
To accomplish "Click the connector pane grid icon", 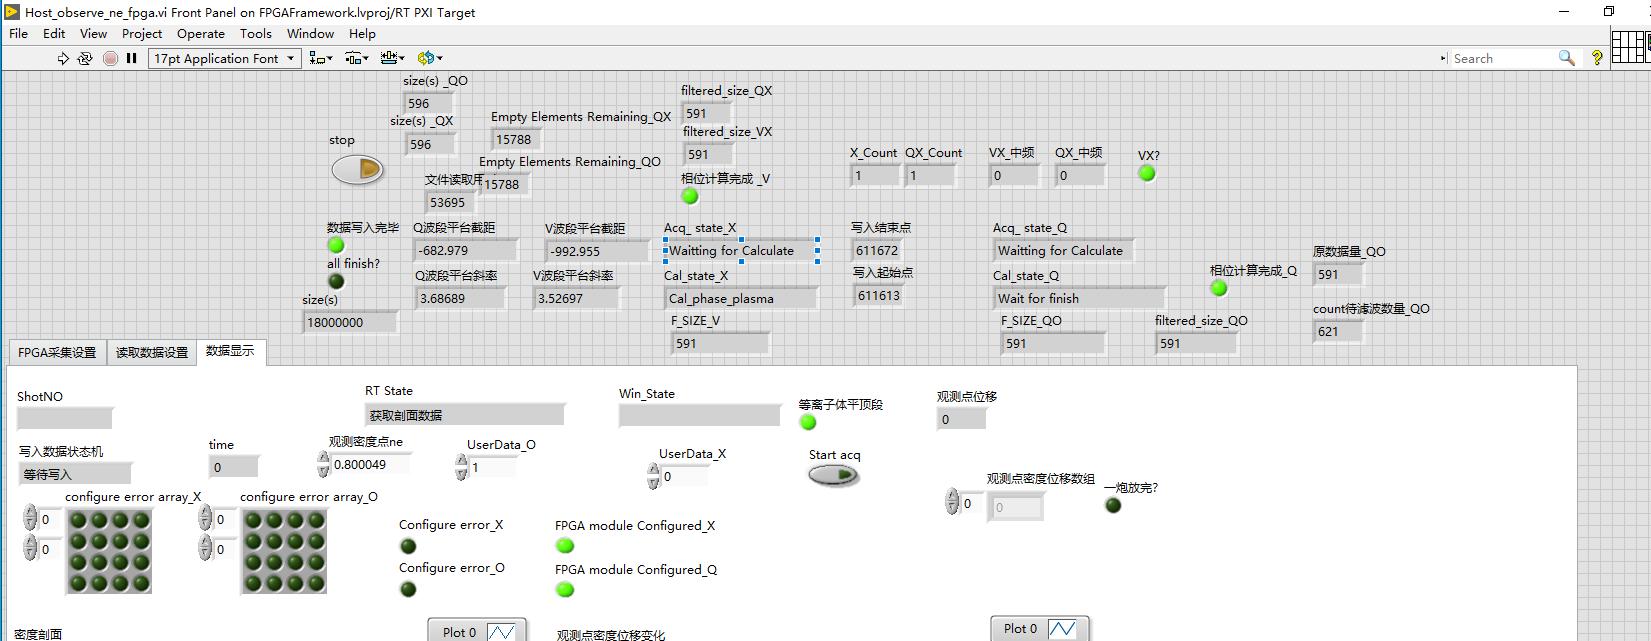I will [1628, 47].
